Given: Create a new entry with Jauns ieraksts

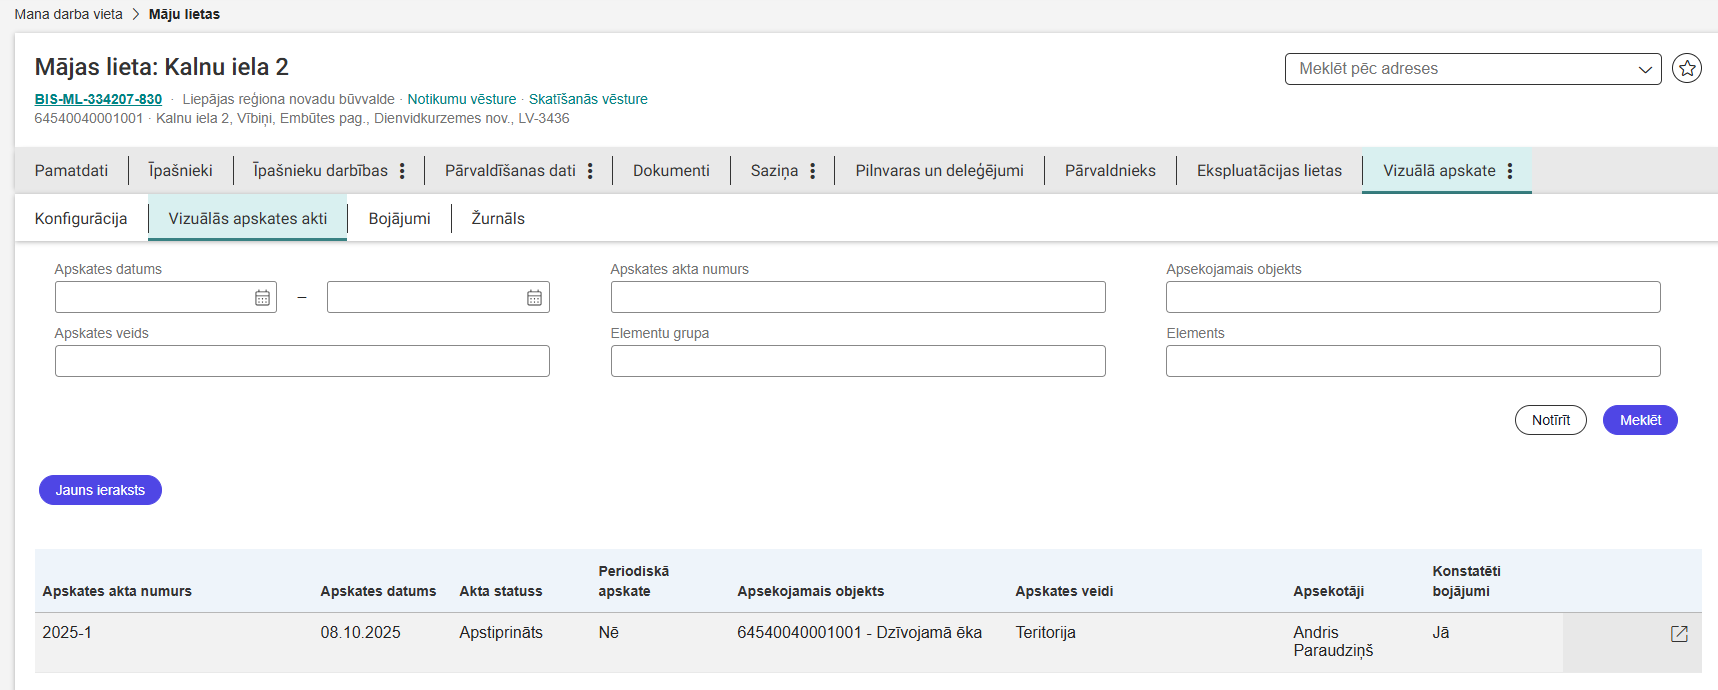Looking at the screenshot, I should (x=100, y=490).
